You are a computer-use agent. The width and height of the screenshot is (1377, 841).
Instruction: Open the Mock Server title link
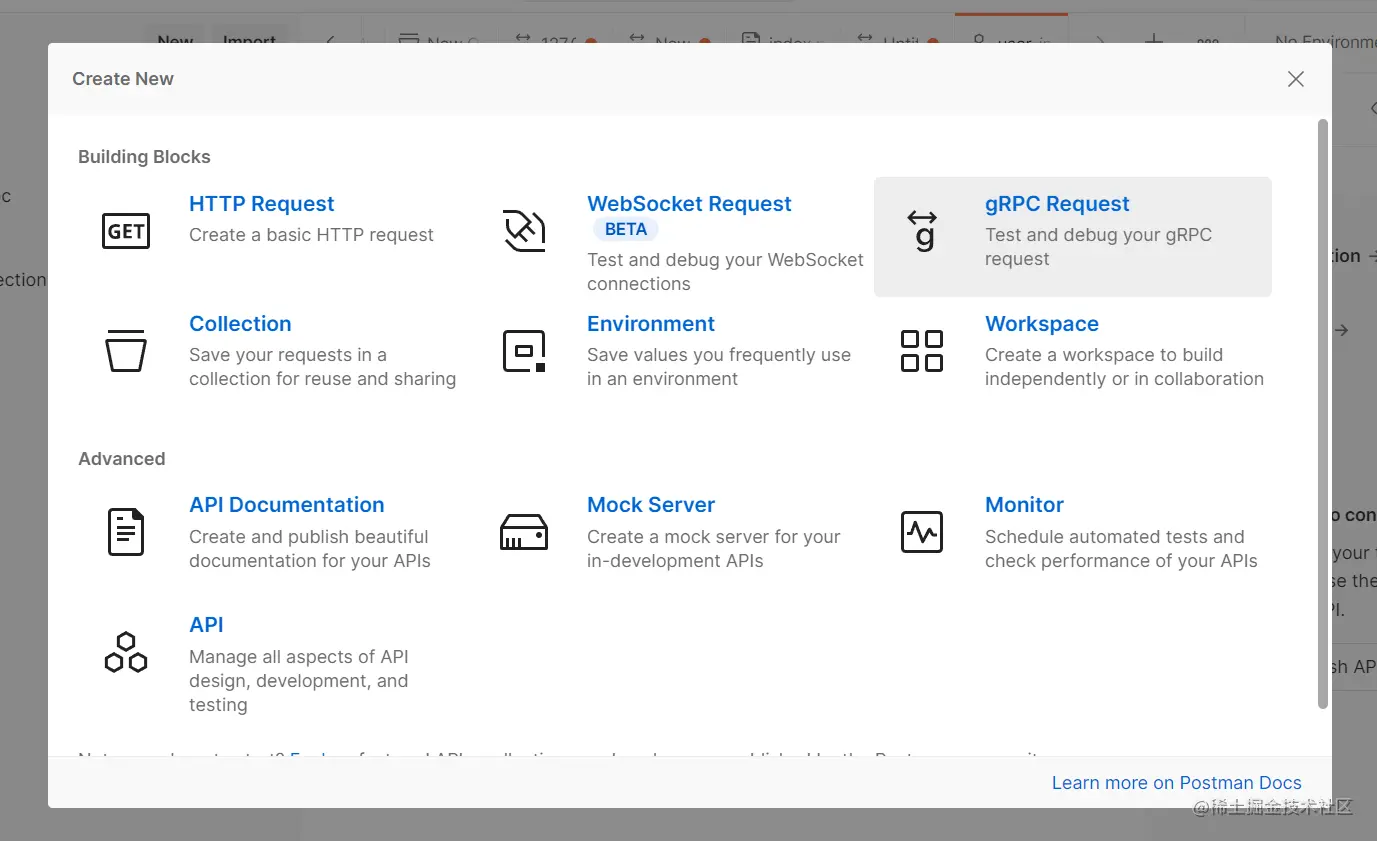coord(651,505)
